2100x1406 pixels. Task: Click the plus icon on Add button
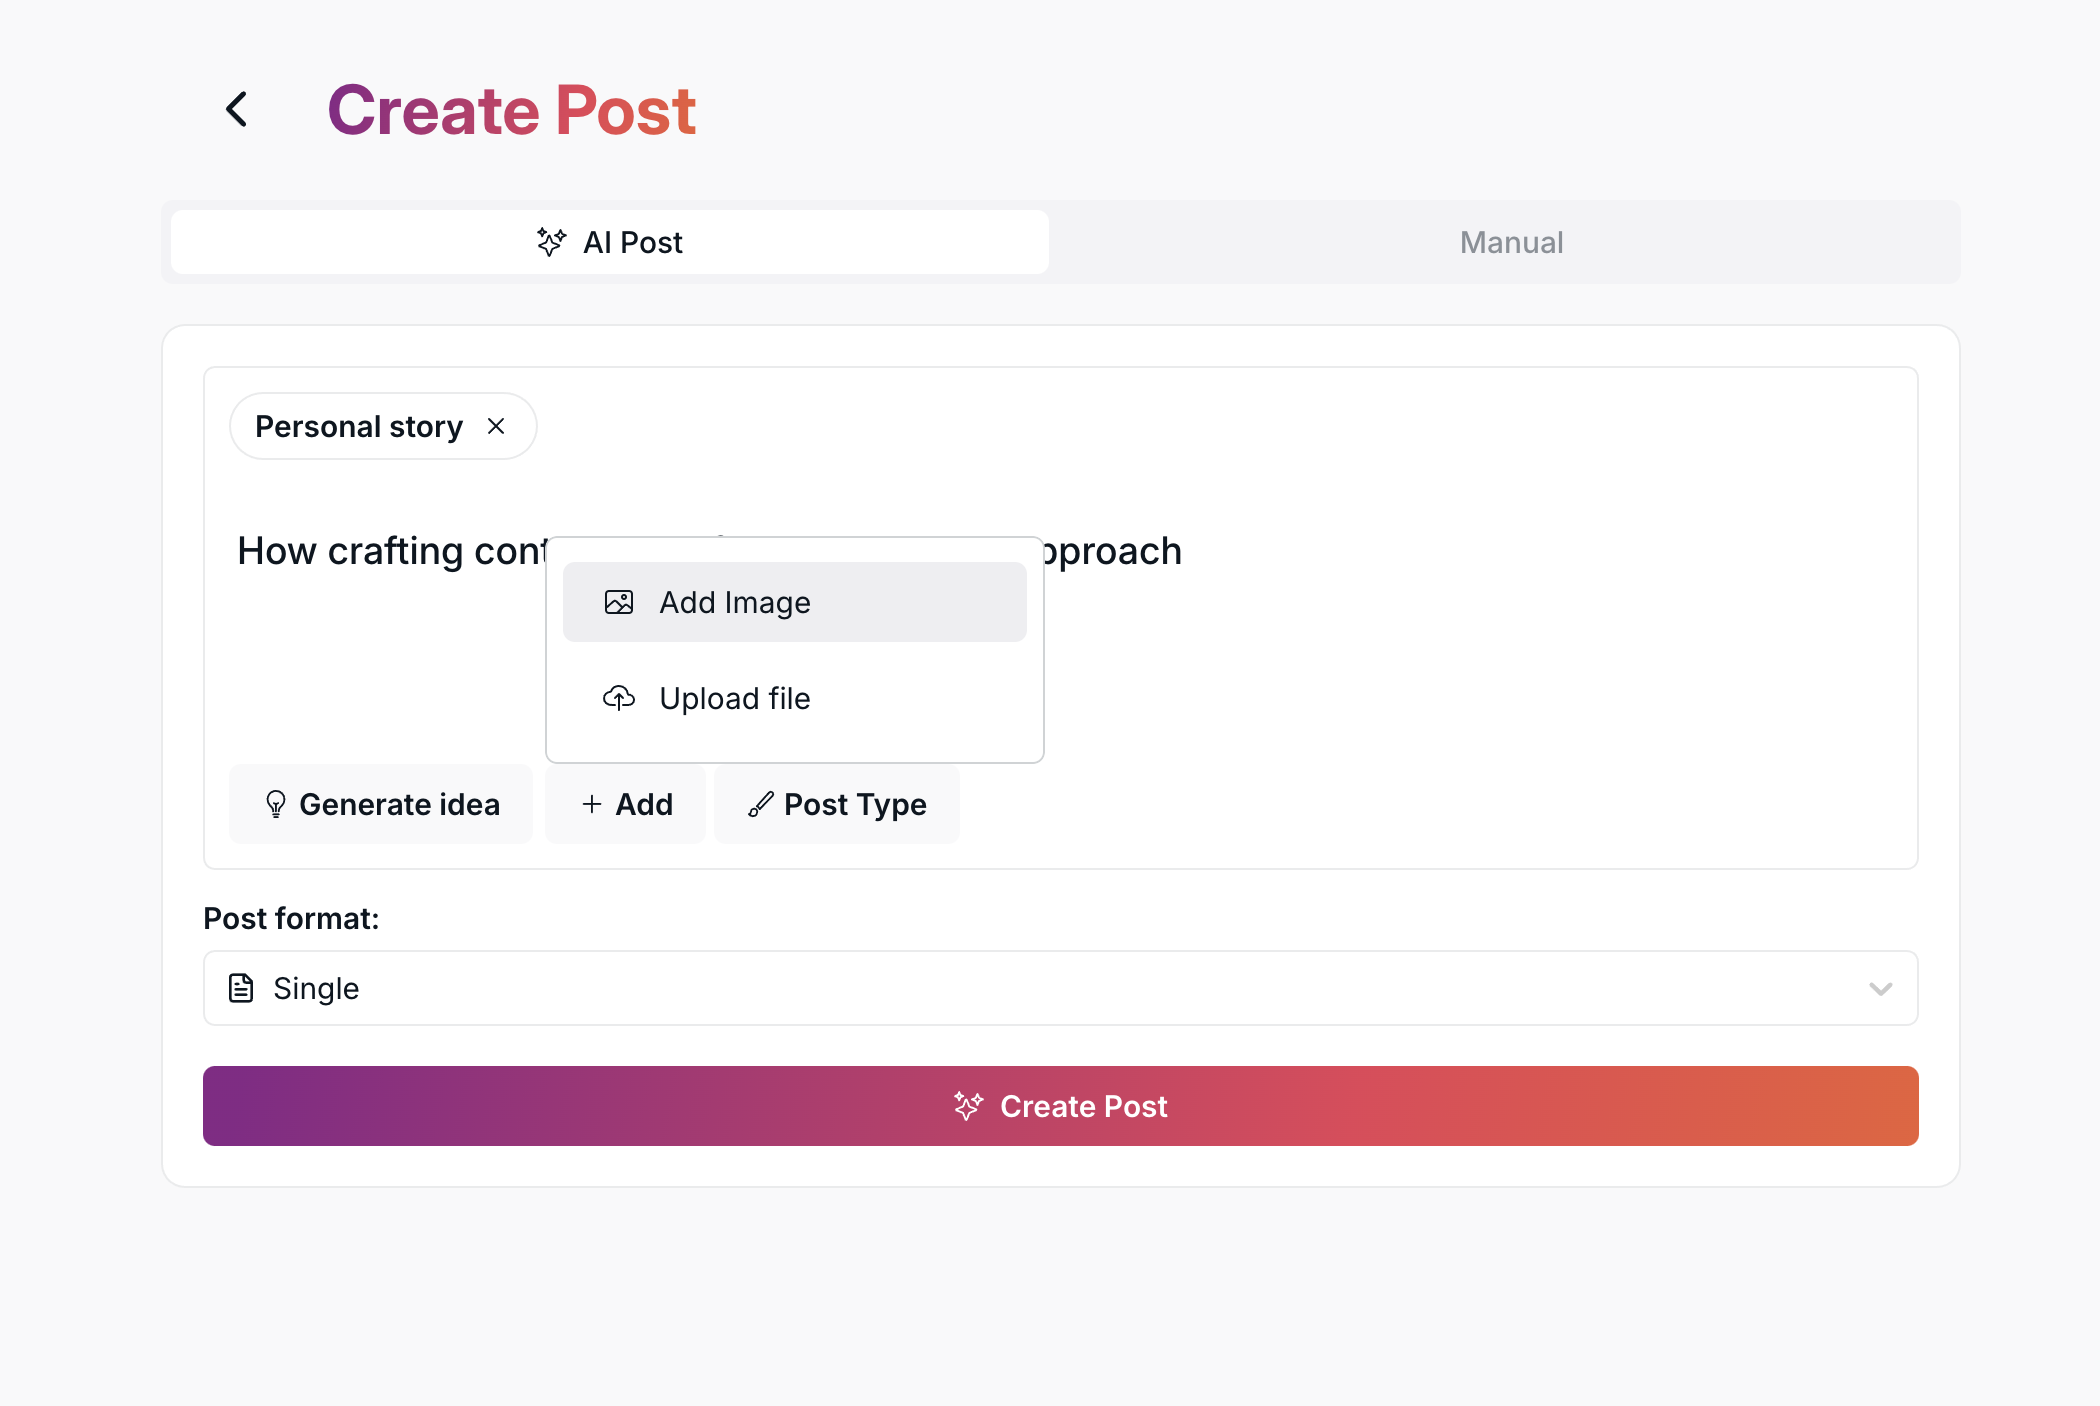click(592, 804)
